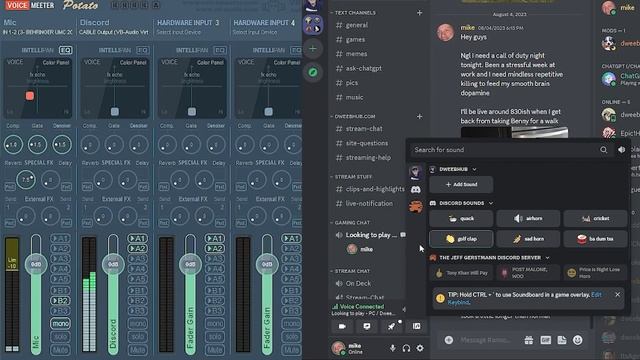Open Discord User Settings gear
The height and width of the screenshot is (360, 640).
pyautogui.click(x=420, y=348)
